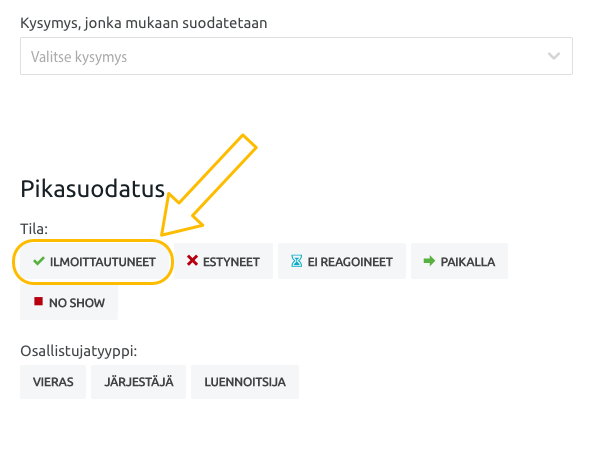The height and width of the screenshot is (465, 602).
Task: Select Järjestäjä participant type
Action: [139, 382]
